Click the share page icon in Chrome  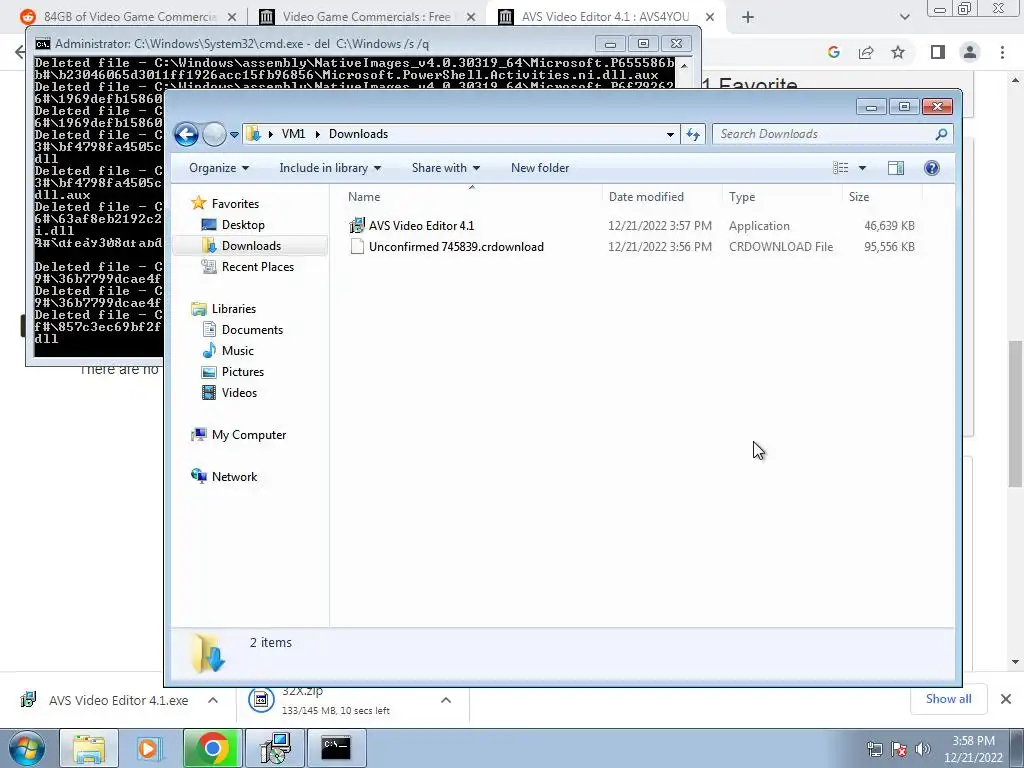pyautogui.click(x=866, y=52)
